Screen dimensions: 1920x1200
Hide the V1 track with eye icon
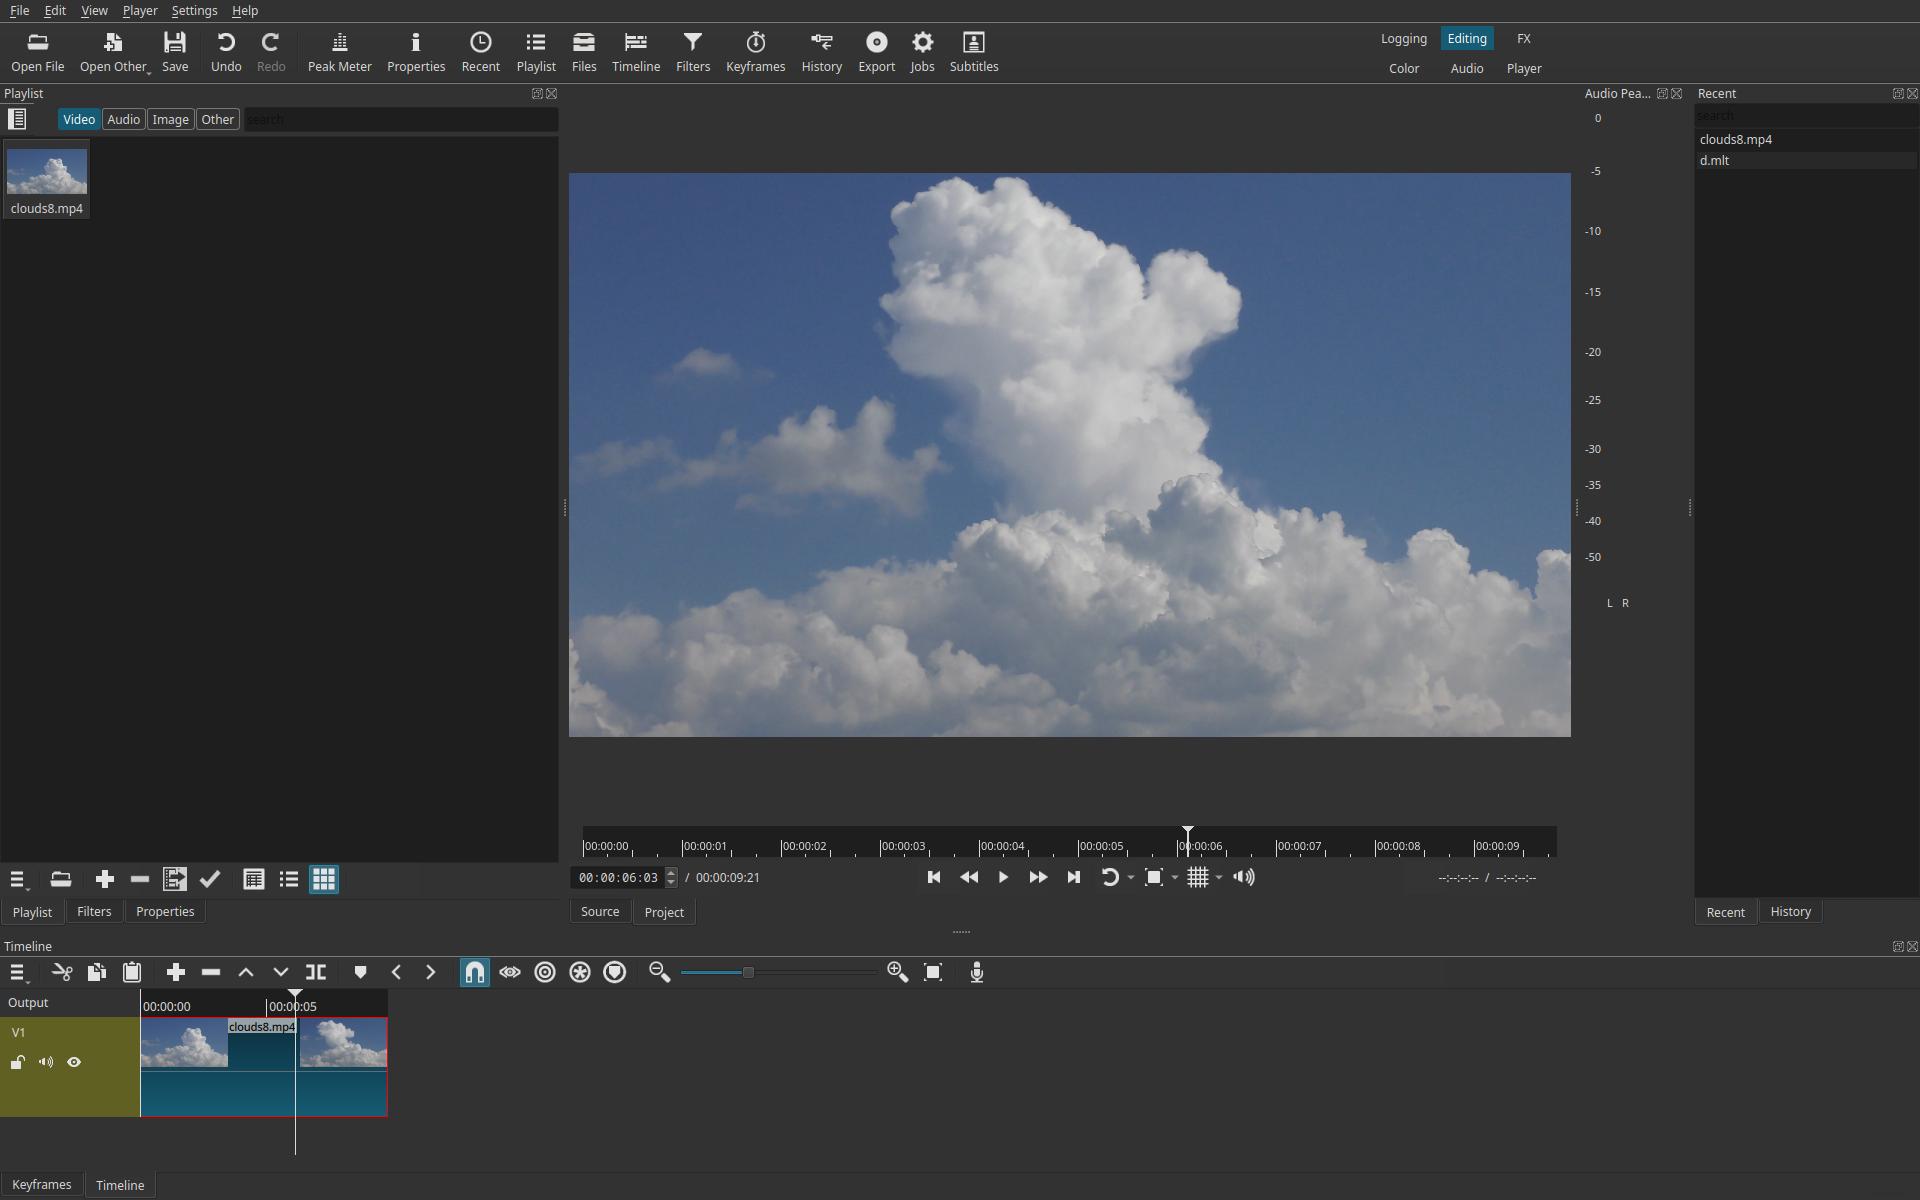point(74,1062)
